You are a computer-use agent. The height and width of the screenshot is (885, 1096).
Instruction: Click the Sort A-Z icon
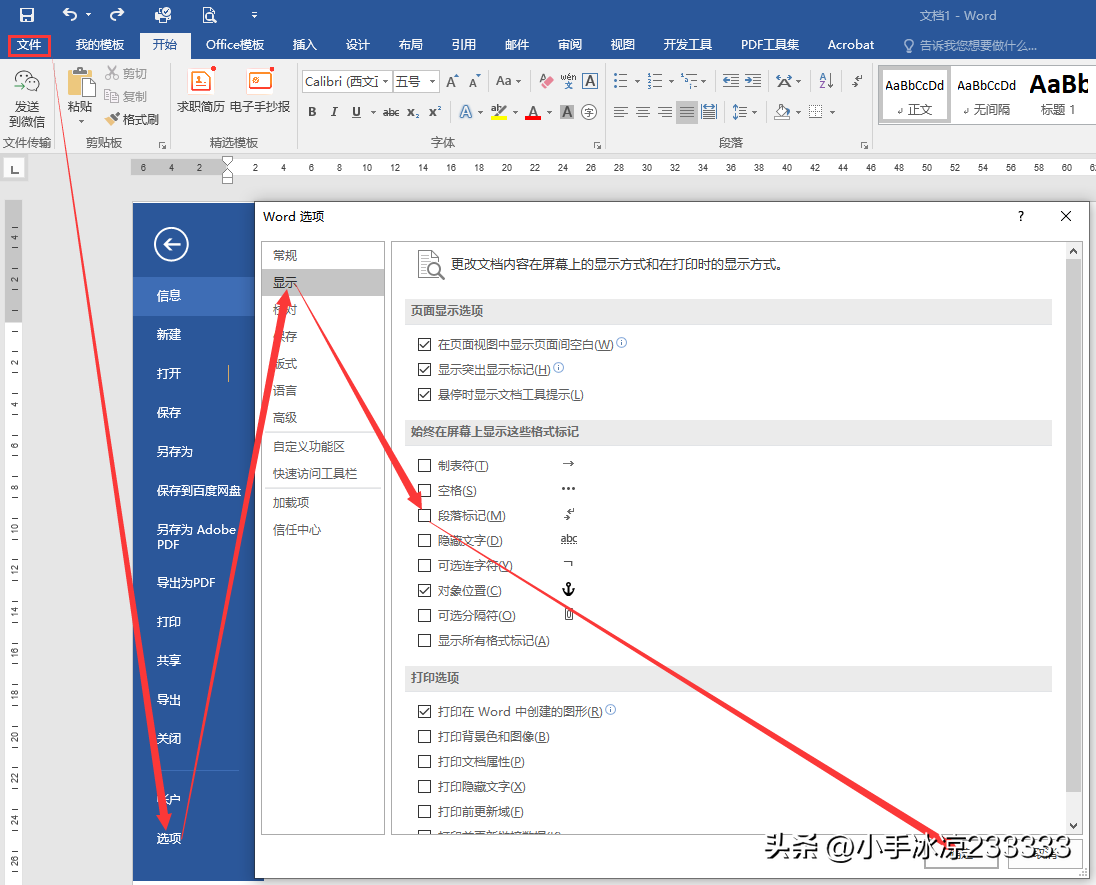point(826,81)
